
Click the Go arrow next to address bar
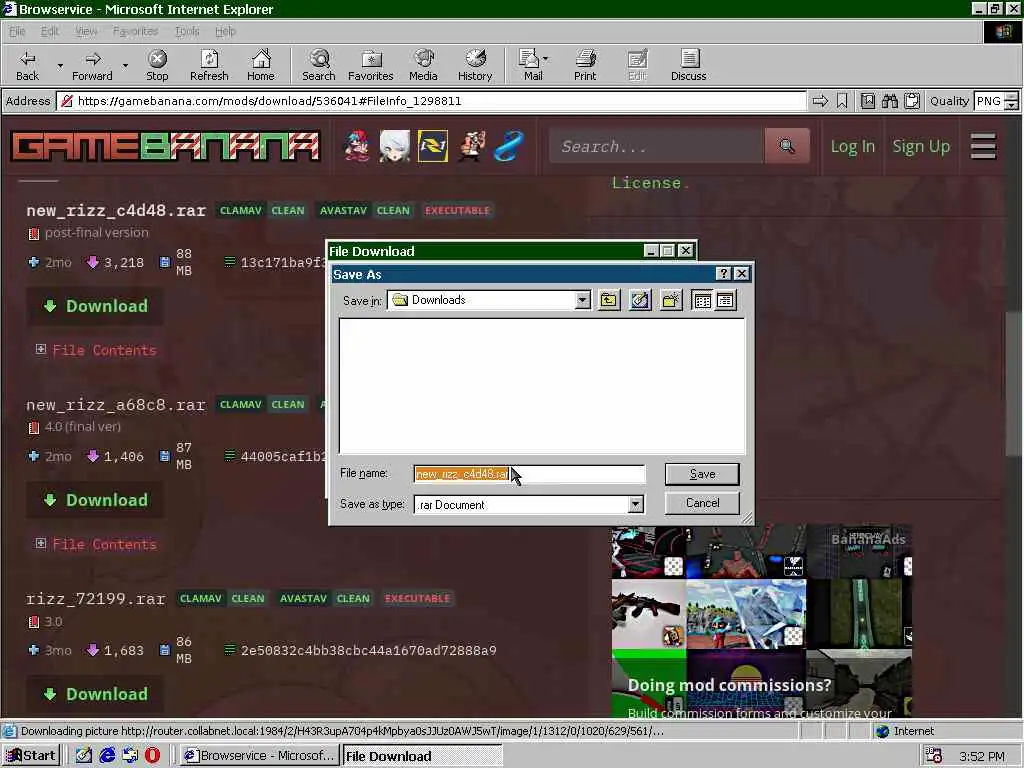tap(820, 101)
